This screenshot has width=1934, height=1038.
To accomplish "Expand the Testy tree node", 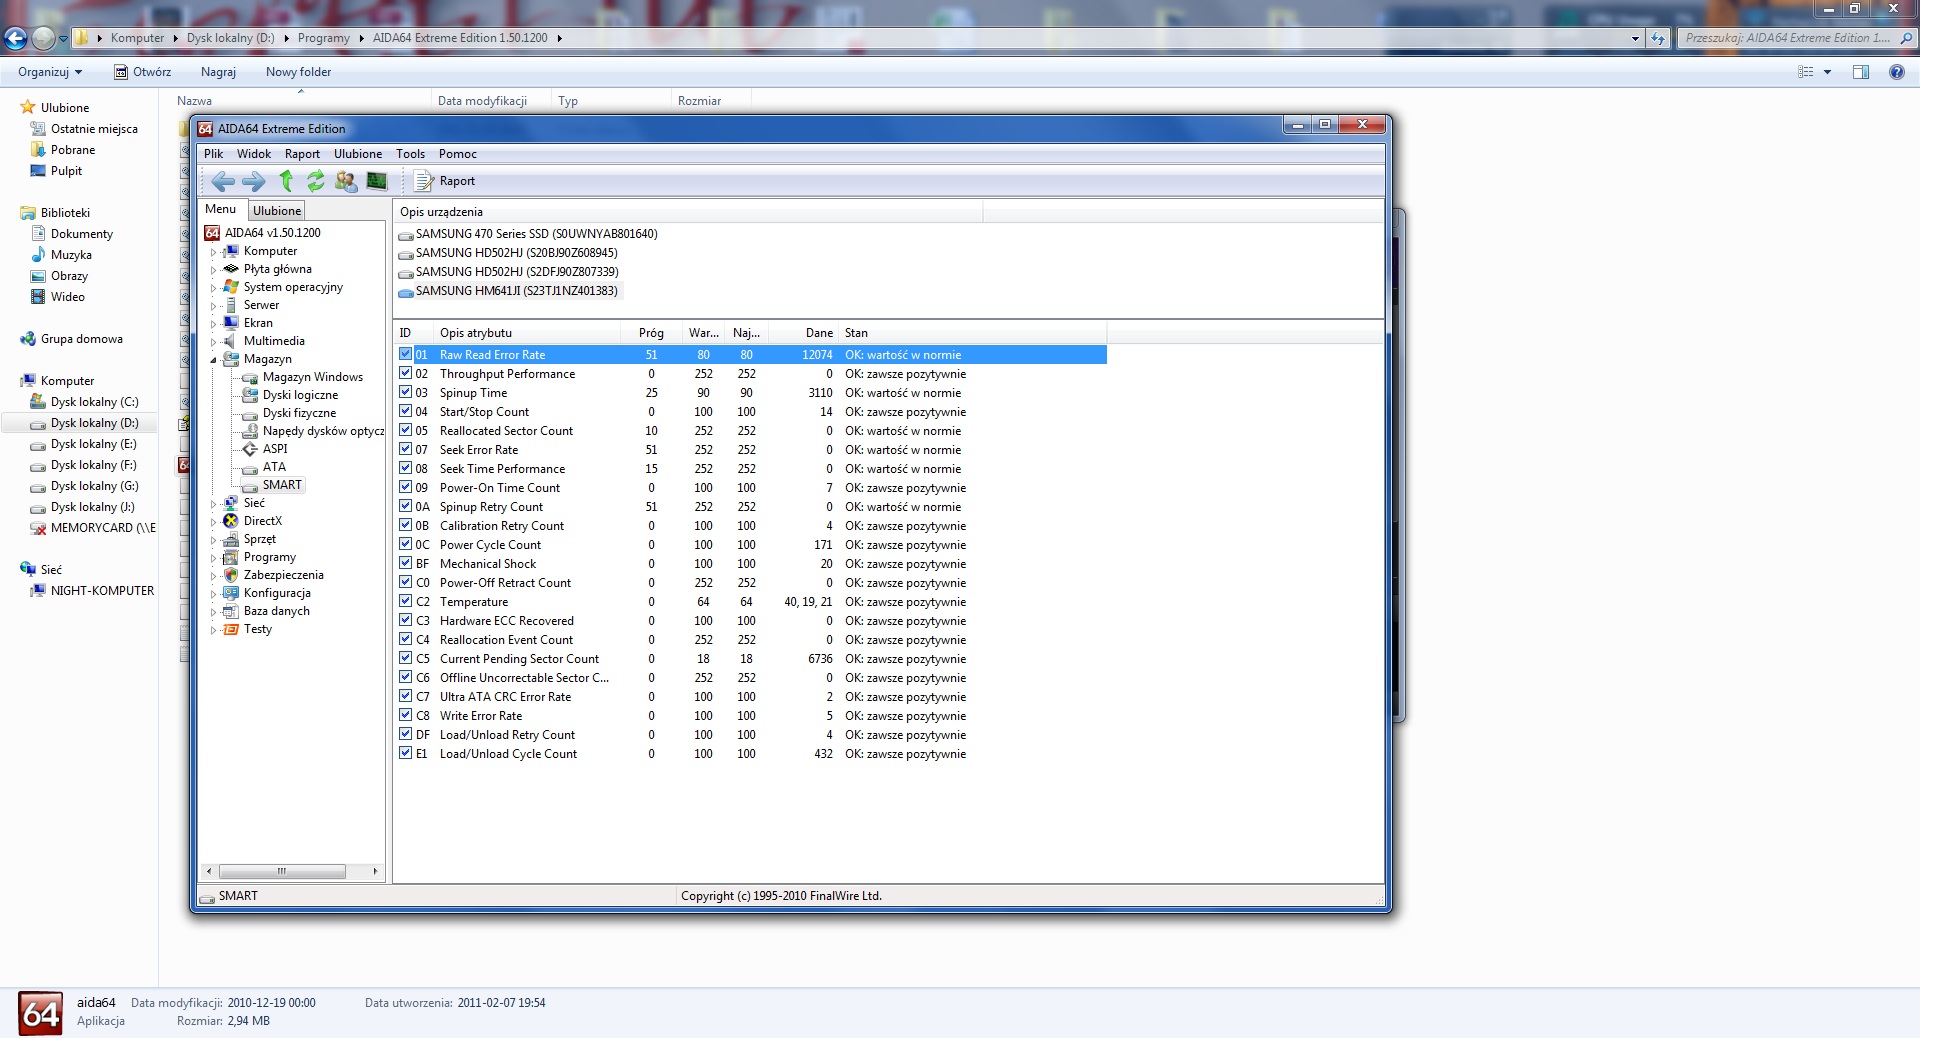I will (x=213, y=630).
